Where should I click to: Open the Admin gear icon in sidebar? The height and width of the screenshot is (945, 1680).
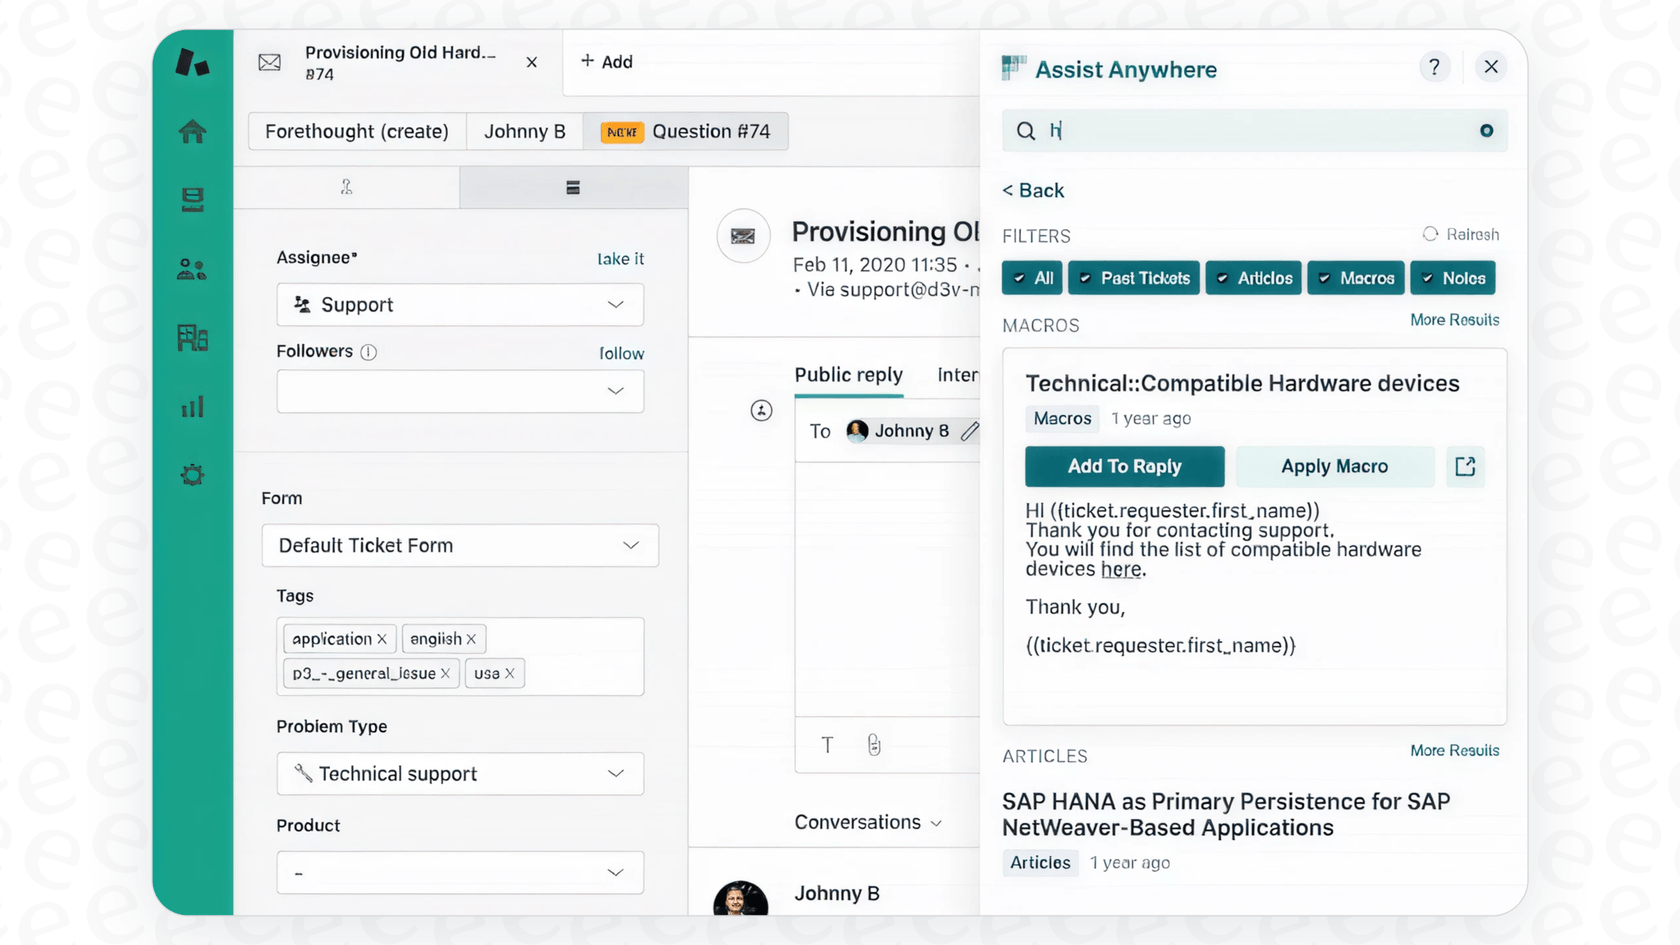pos(192,475)
